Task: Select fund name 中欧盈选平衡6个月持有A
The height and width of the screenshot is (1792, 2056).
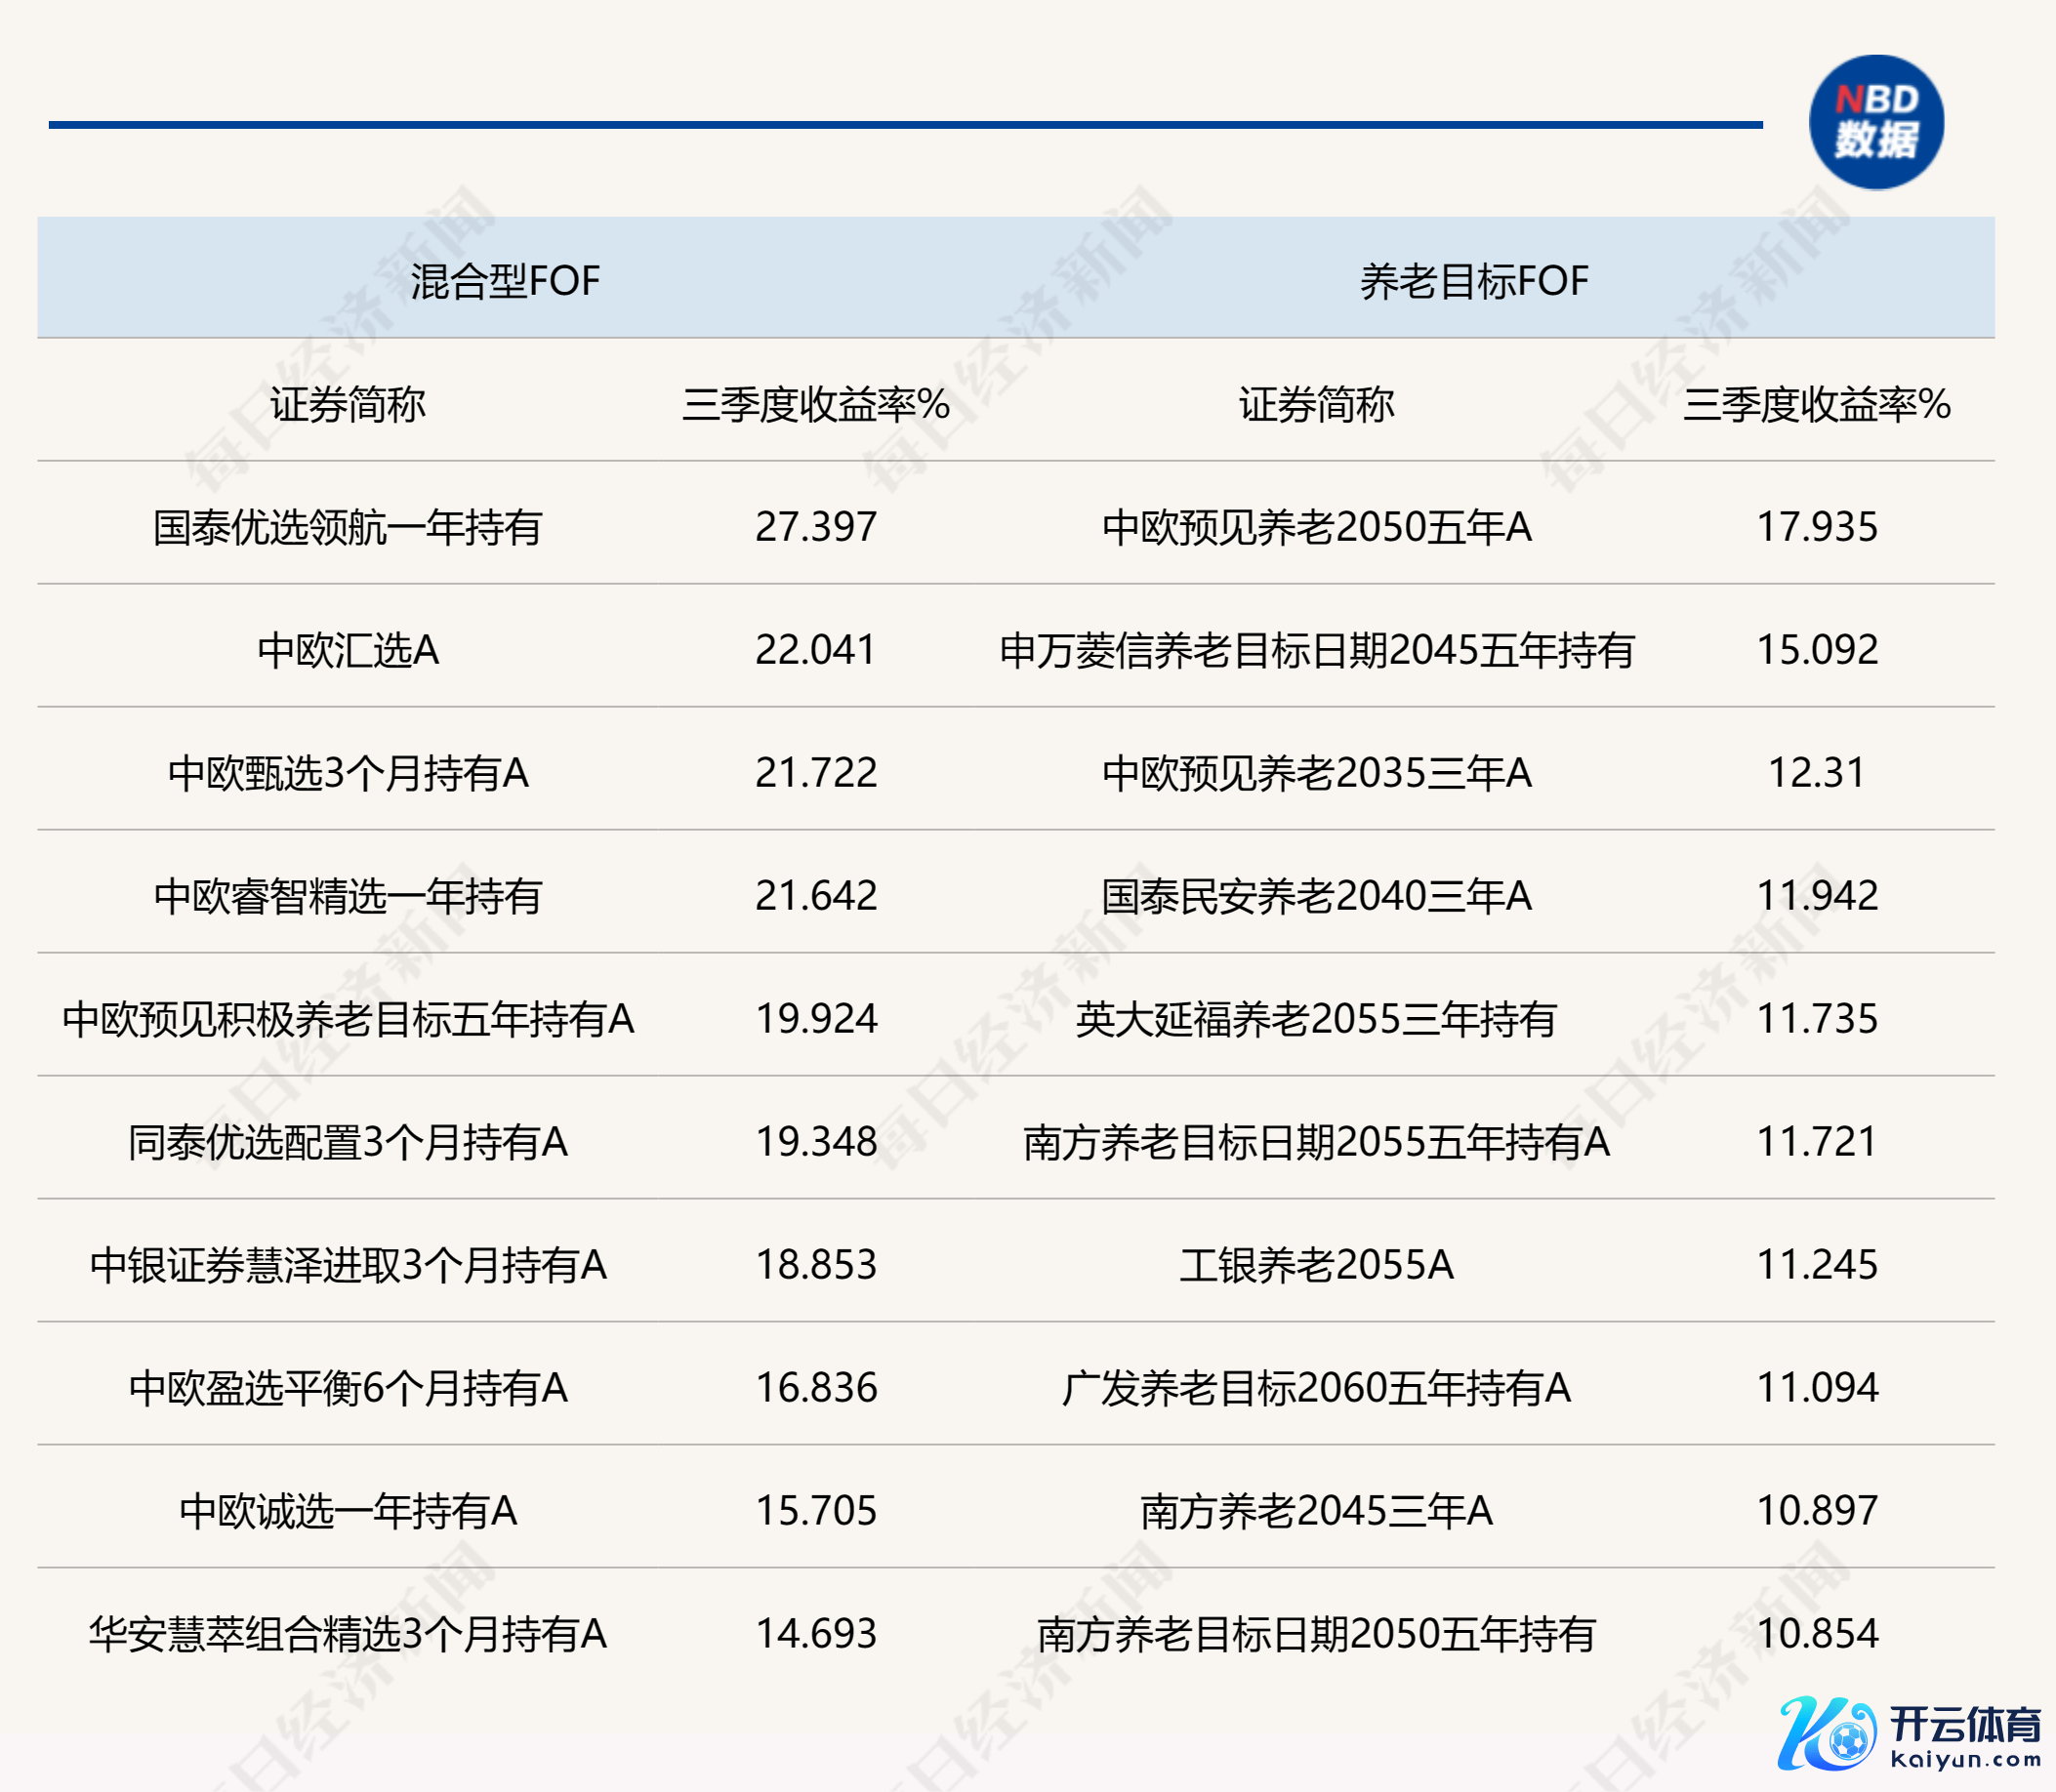Action: tap(348, 1389)
